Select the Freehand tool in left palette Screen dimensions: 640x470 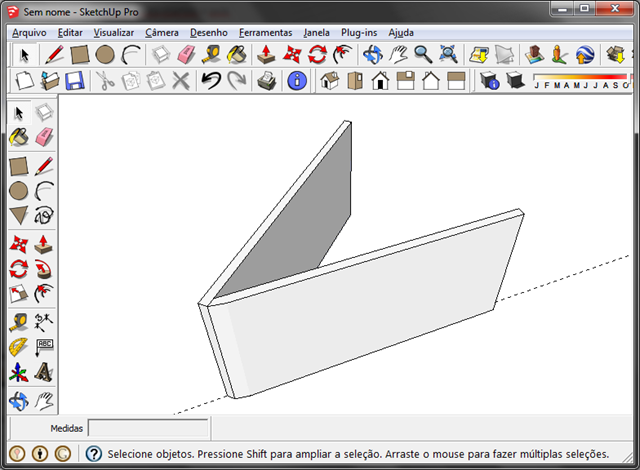click(44, 215)
